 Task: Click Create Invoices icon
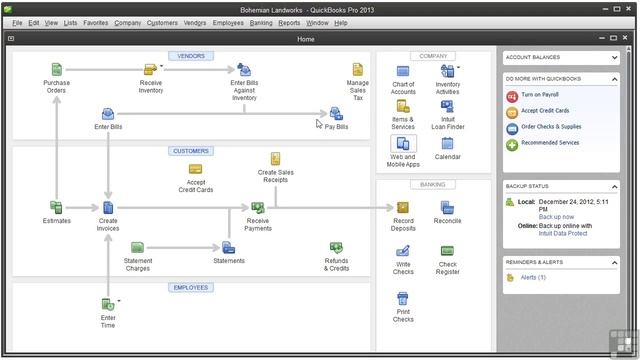click(x=108, y=207)
